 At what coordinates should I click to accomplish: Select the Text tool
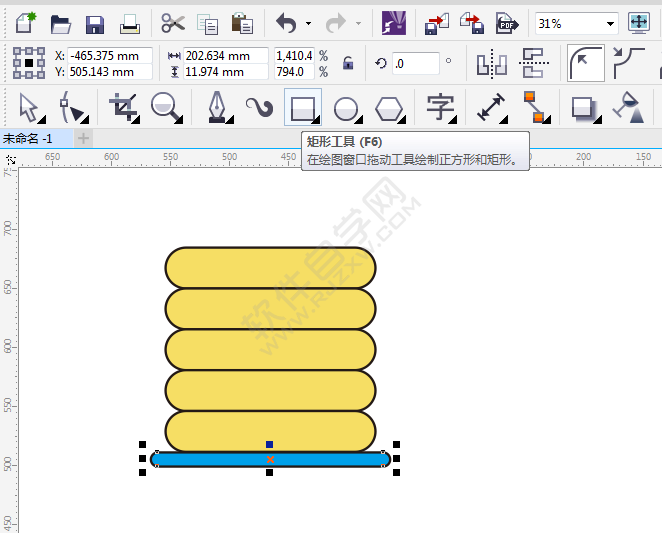(440, 107)
